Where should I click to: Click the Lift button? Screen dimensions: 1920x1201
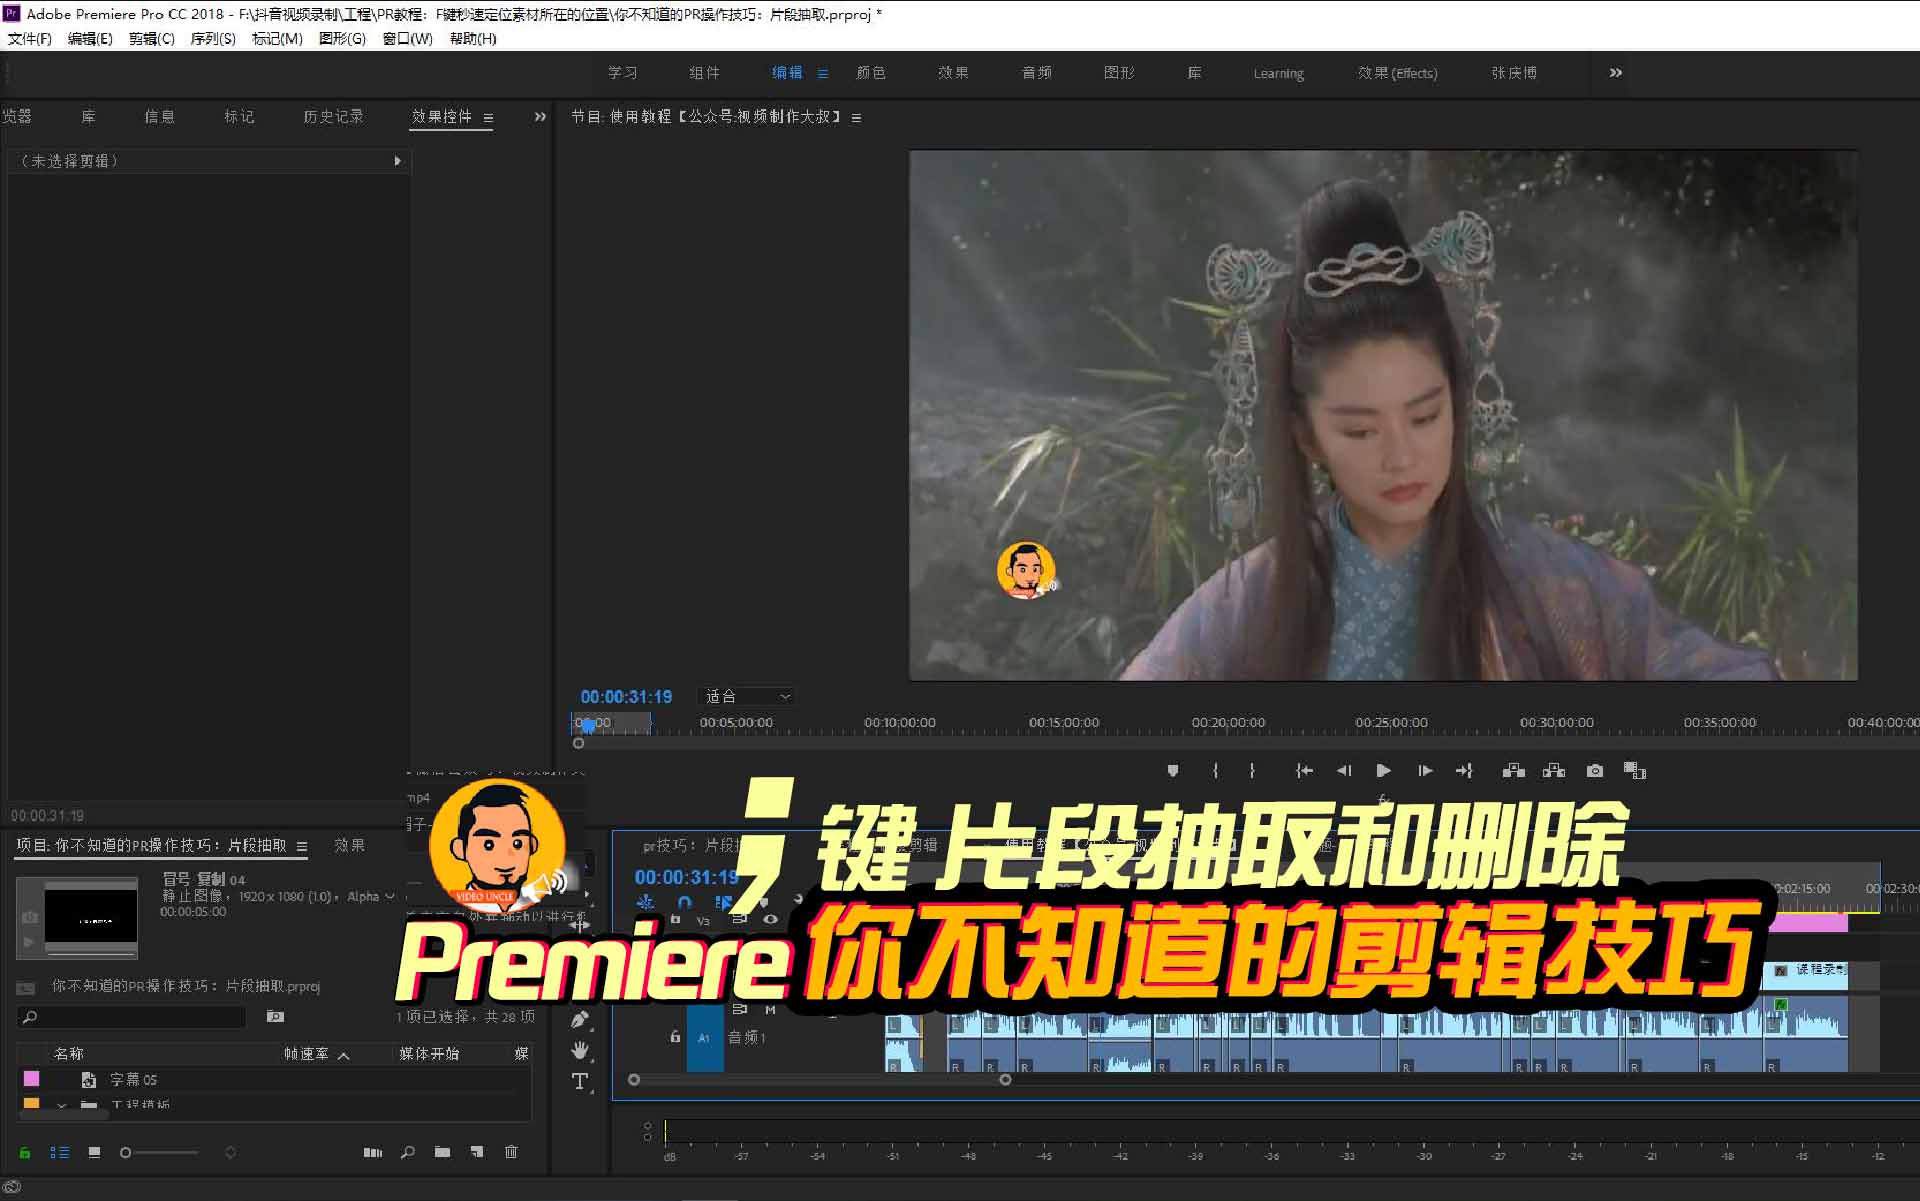(1514, 770)
